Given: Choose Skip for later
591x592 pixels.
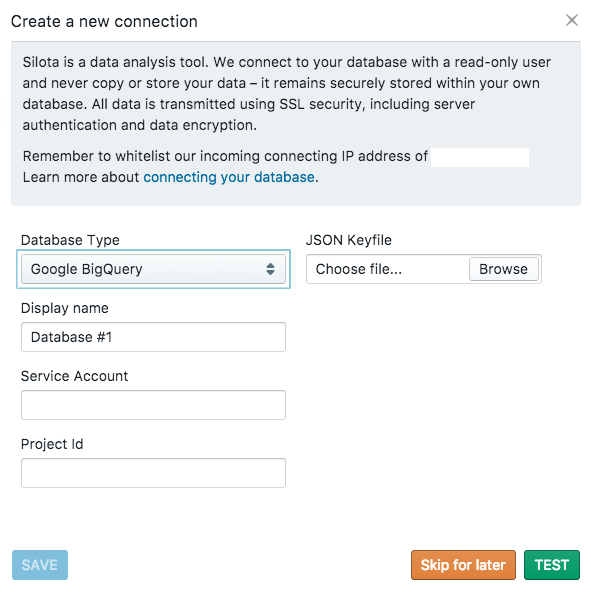Looking at the screenshot, I should pos(463,565).
